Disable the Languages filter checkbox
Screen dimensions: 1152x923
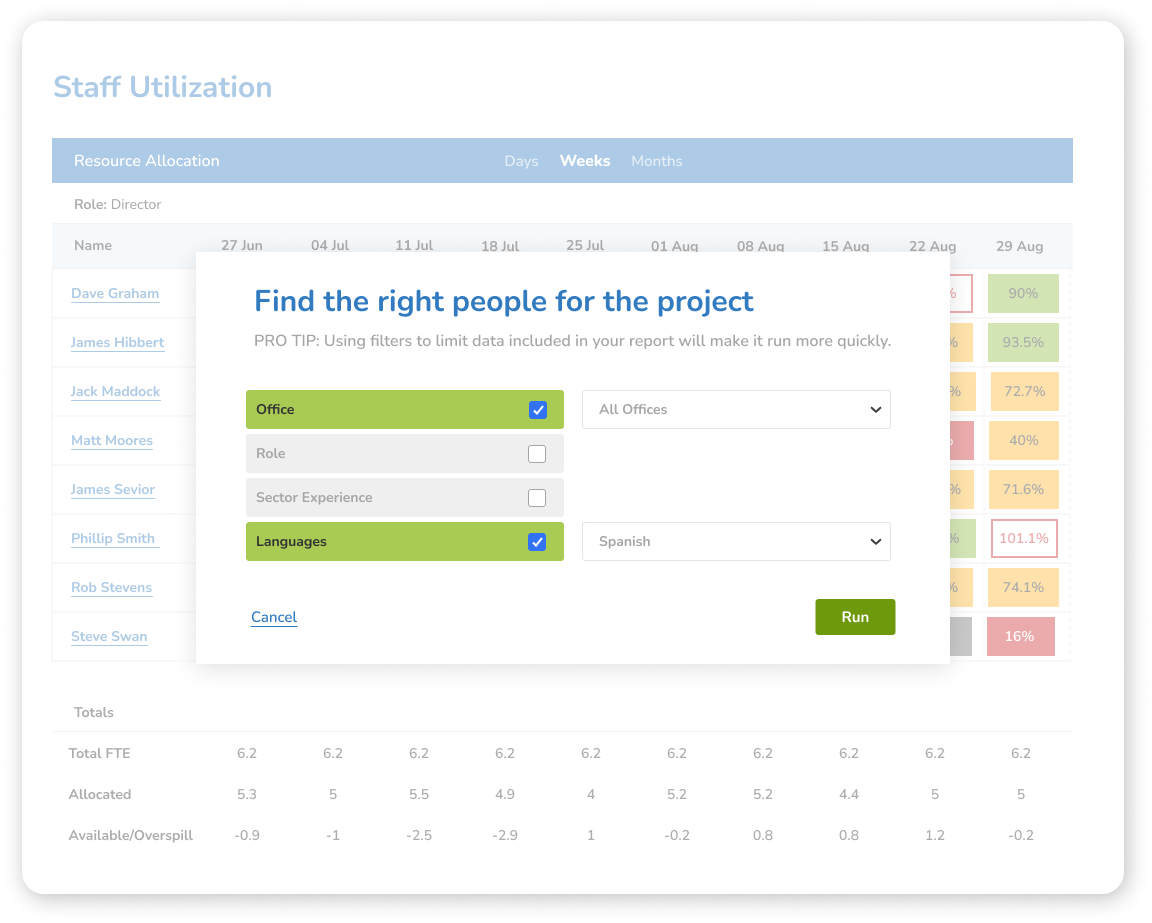point(537,541)
